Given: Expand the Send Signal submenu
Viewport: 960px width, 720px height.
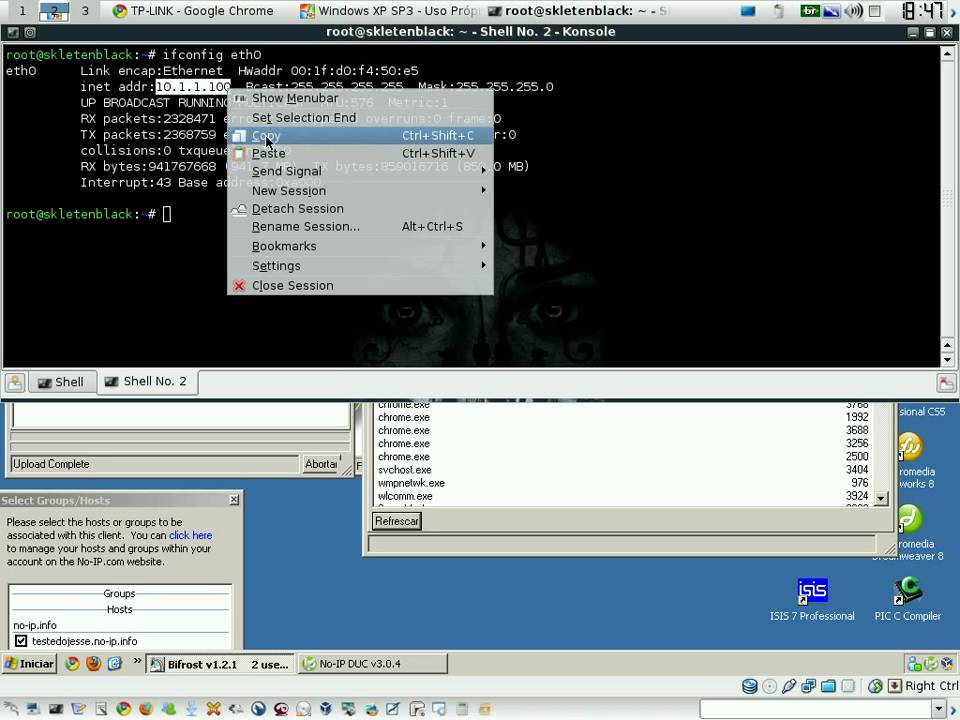Looking at the screenshot, I should point(360,171).
